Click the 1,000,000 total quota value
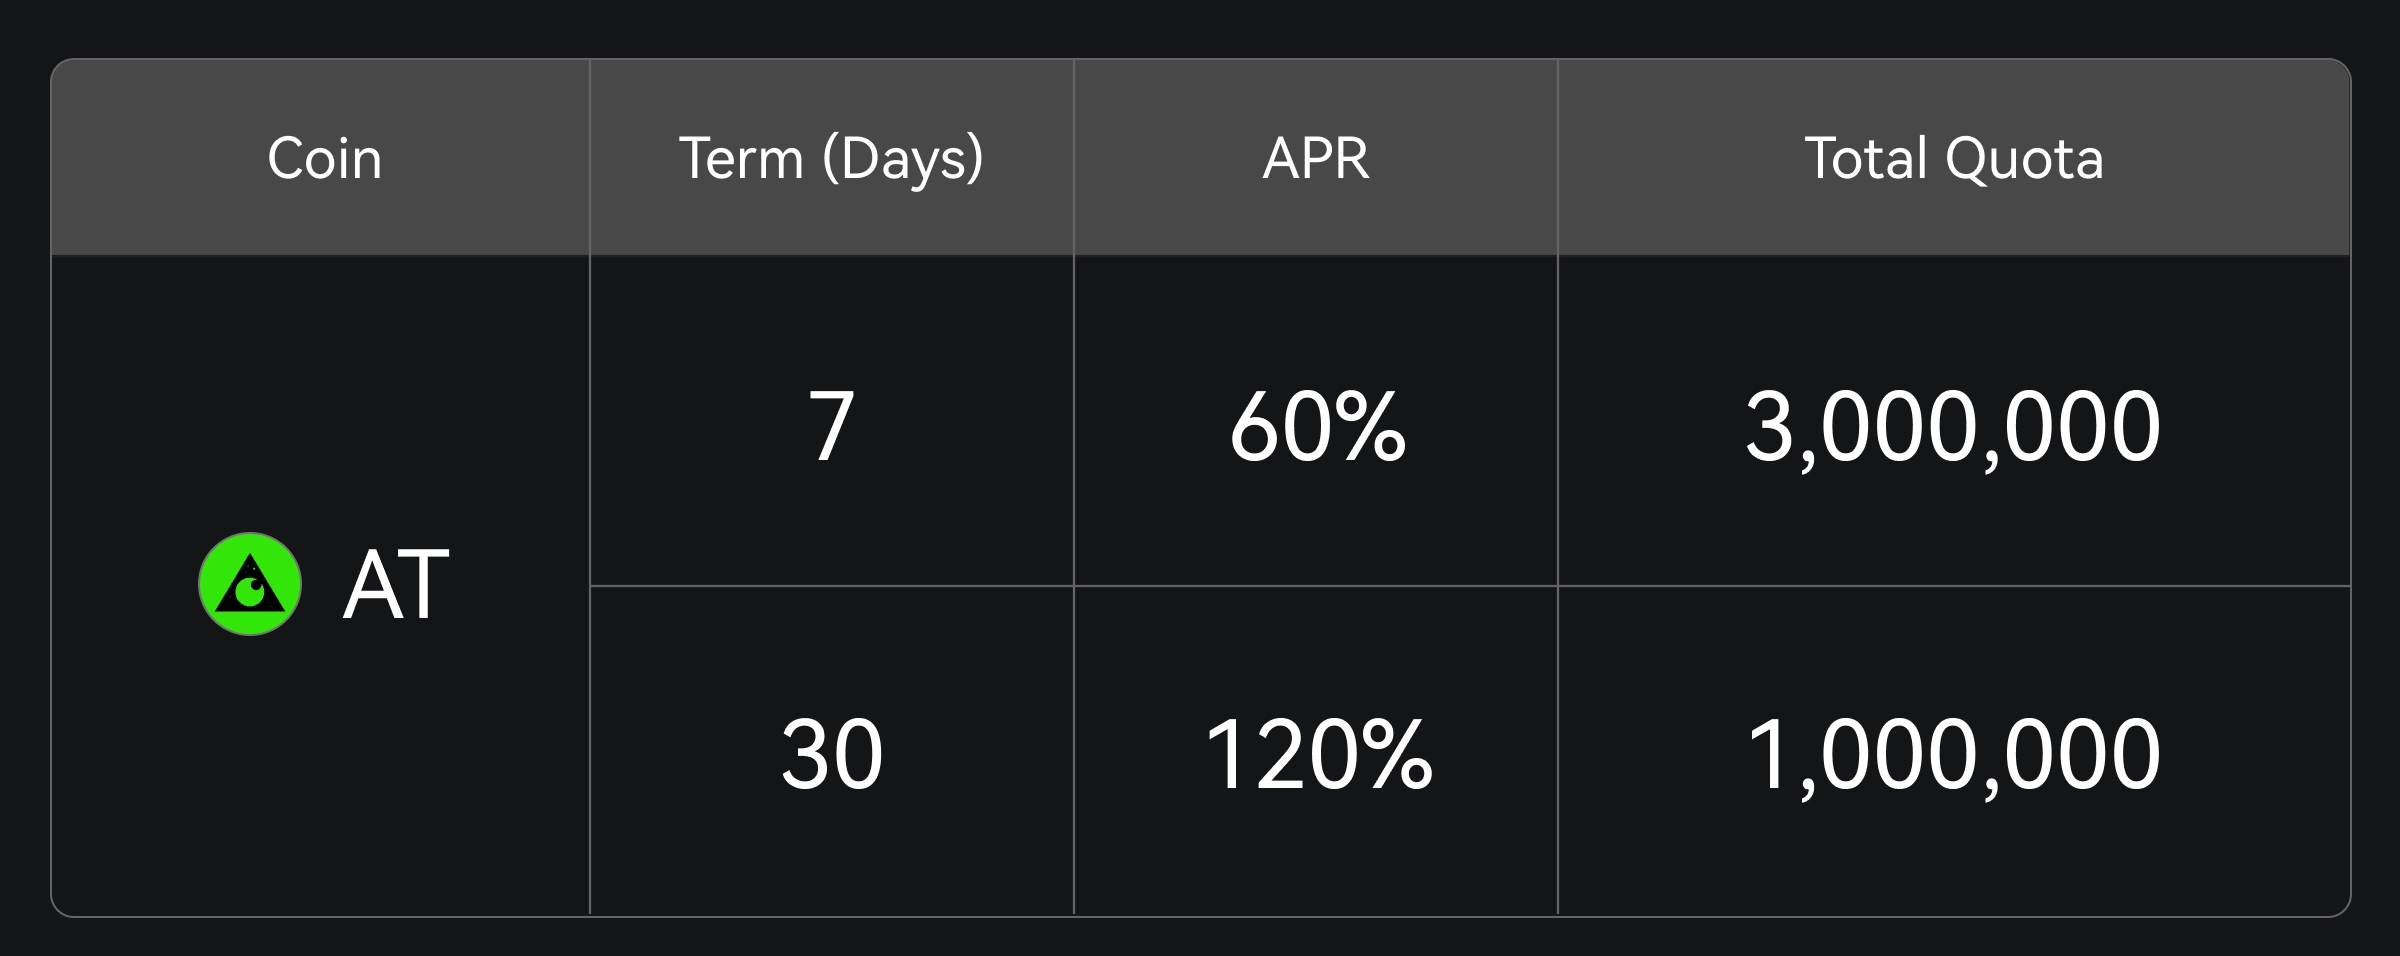The width and height of the screenshot is (2400, 956). coord(1953,755)
